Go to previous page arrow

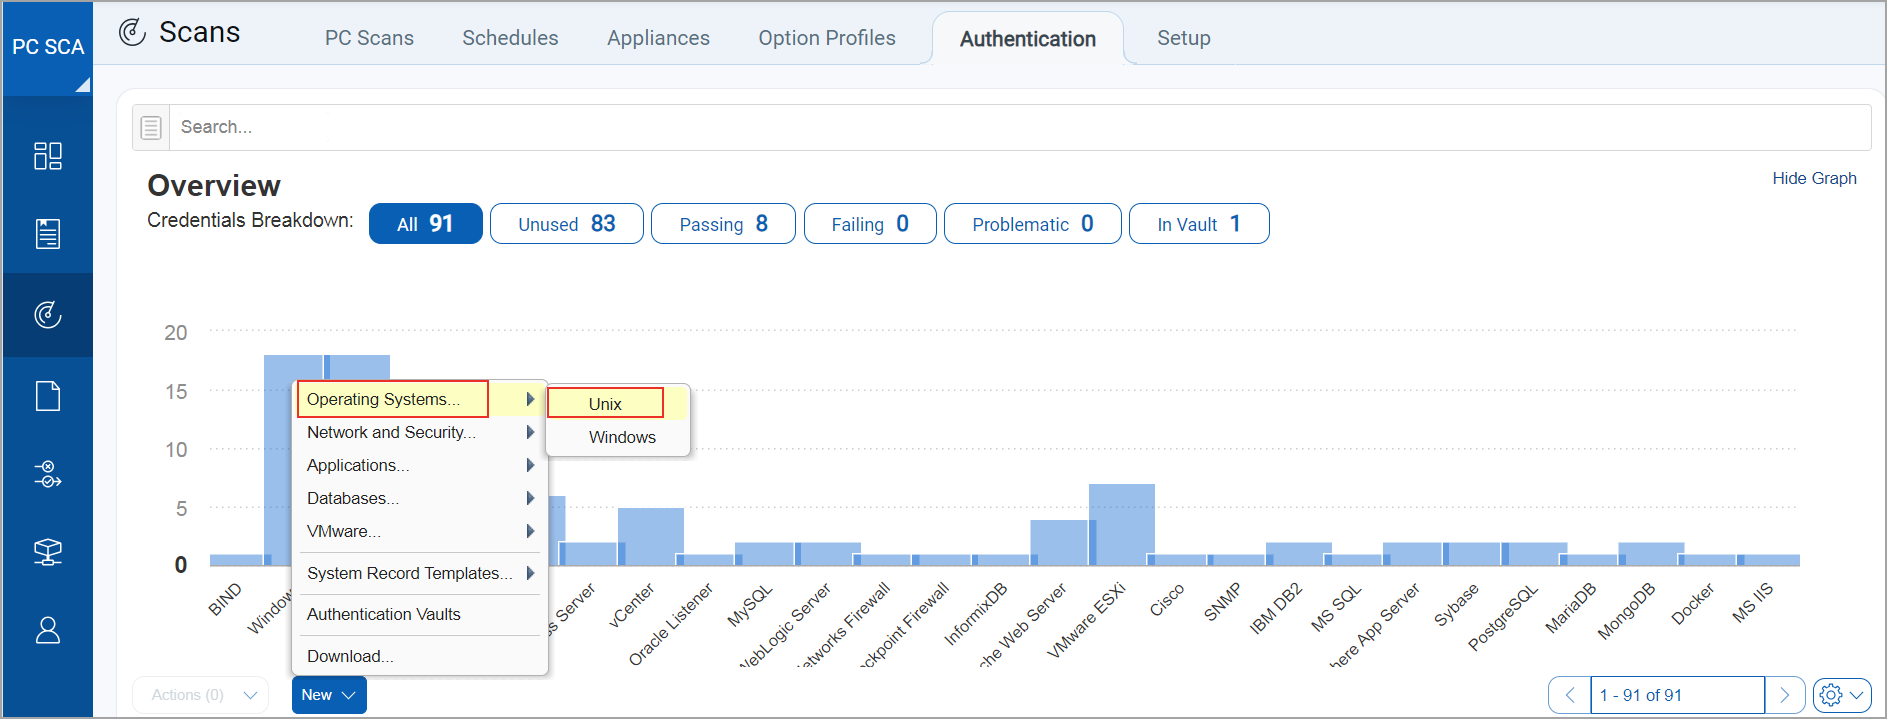click(1569, 695)
